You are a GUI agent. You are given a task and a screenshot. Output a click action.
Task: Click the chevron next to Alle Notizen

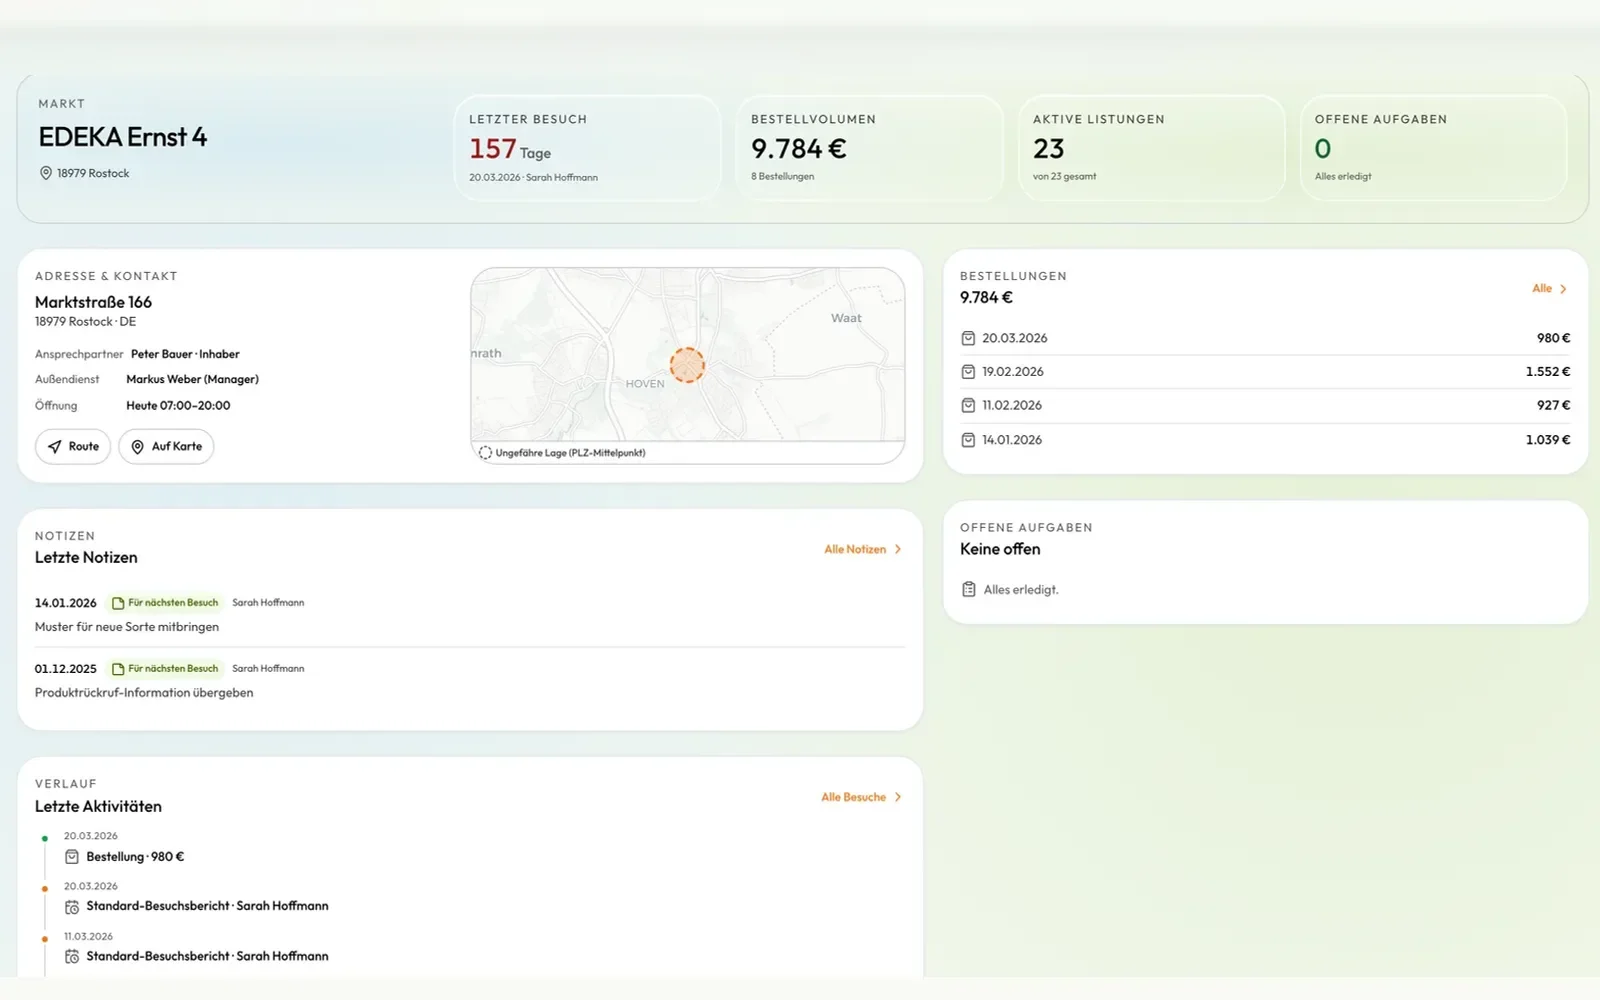click(898, 549)
